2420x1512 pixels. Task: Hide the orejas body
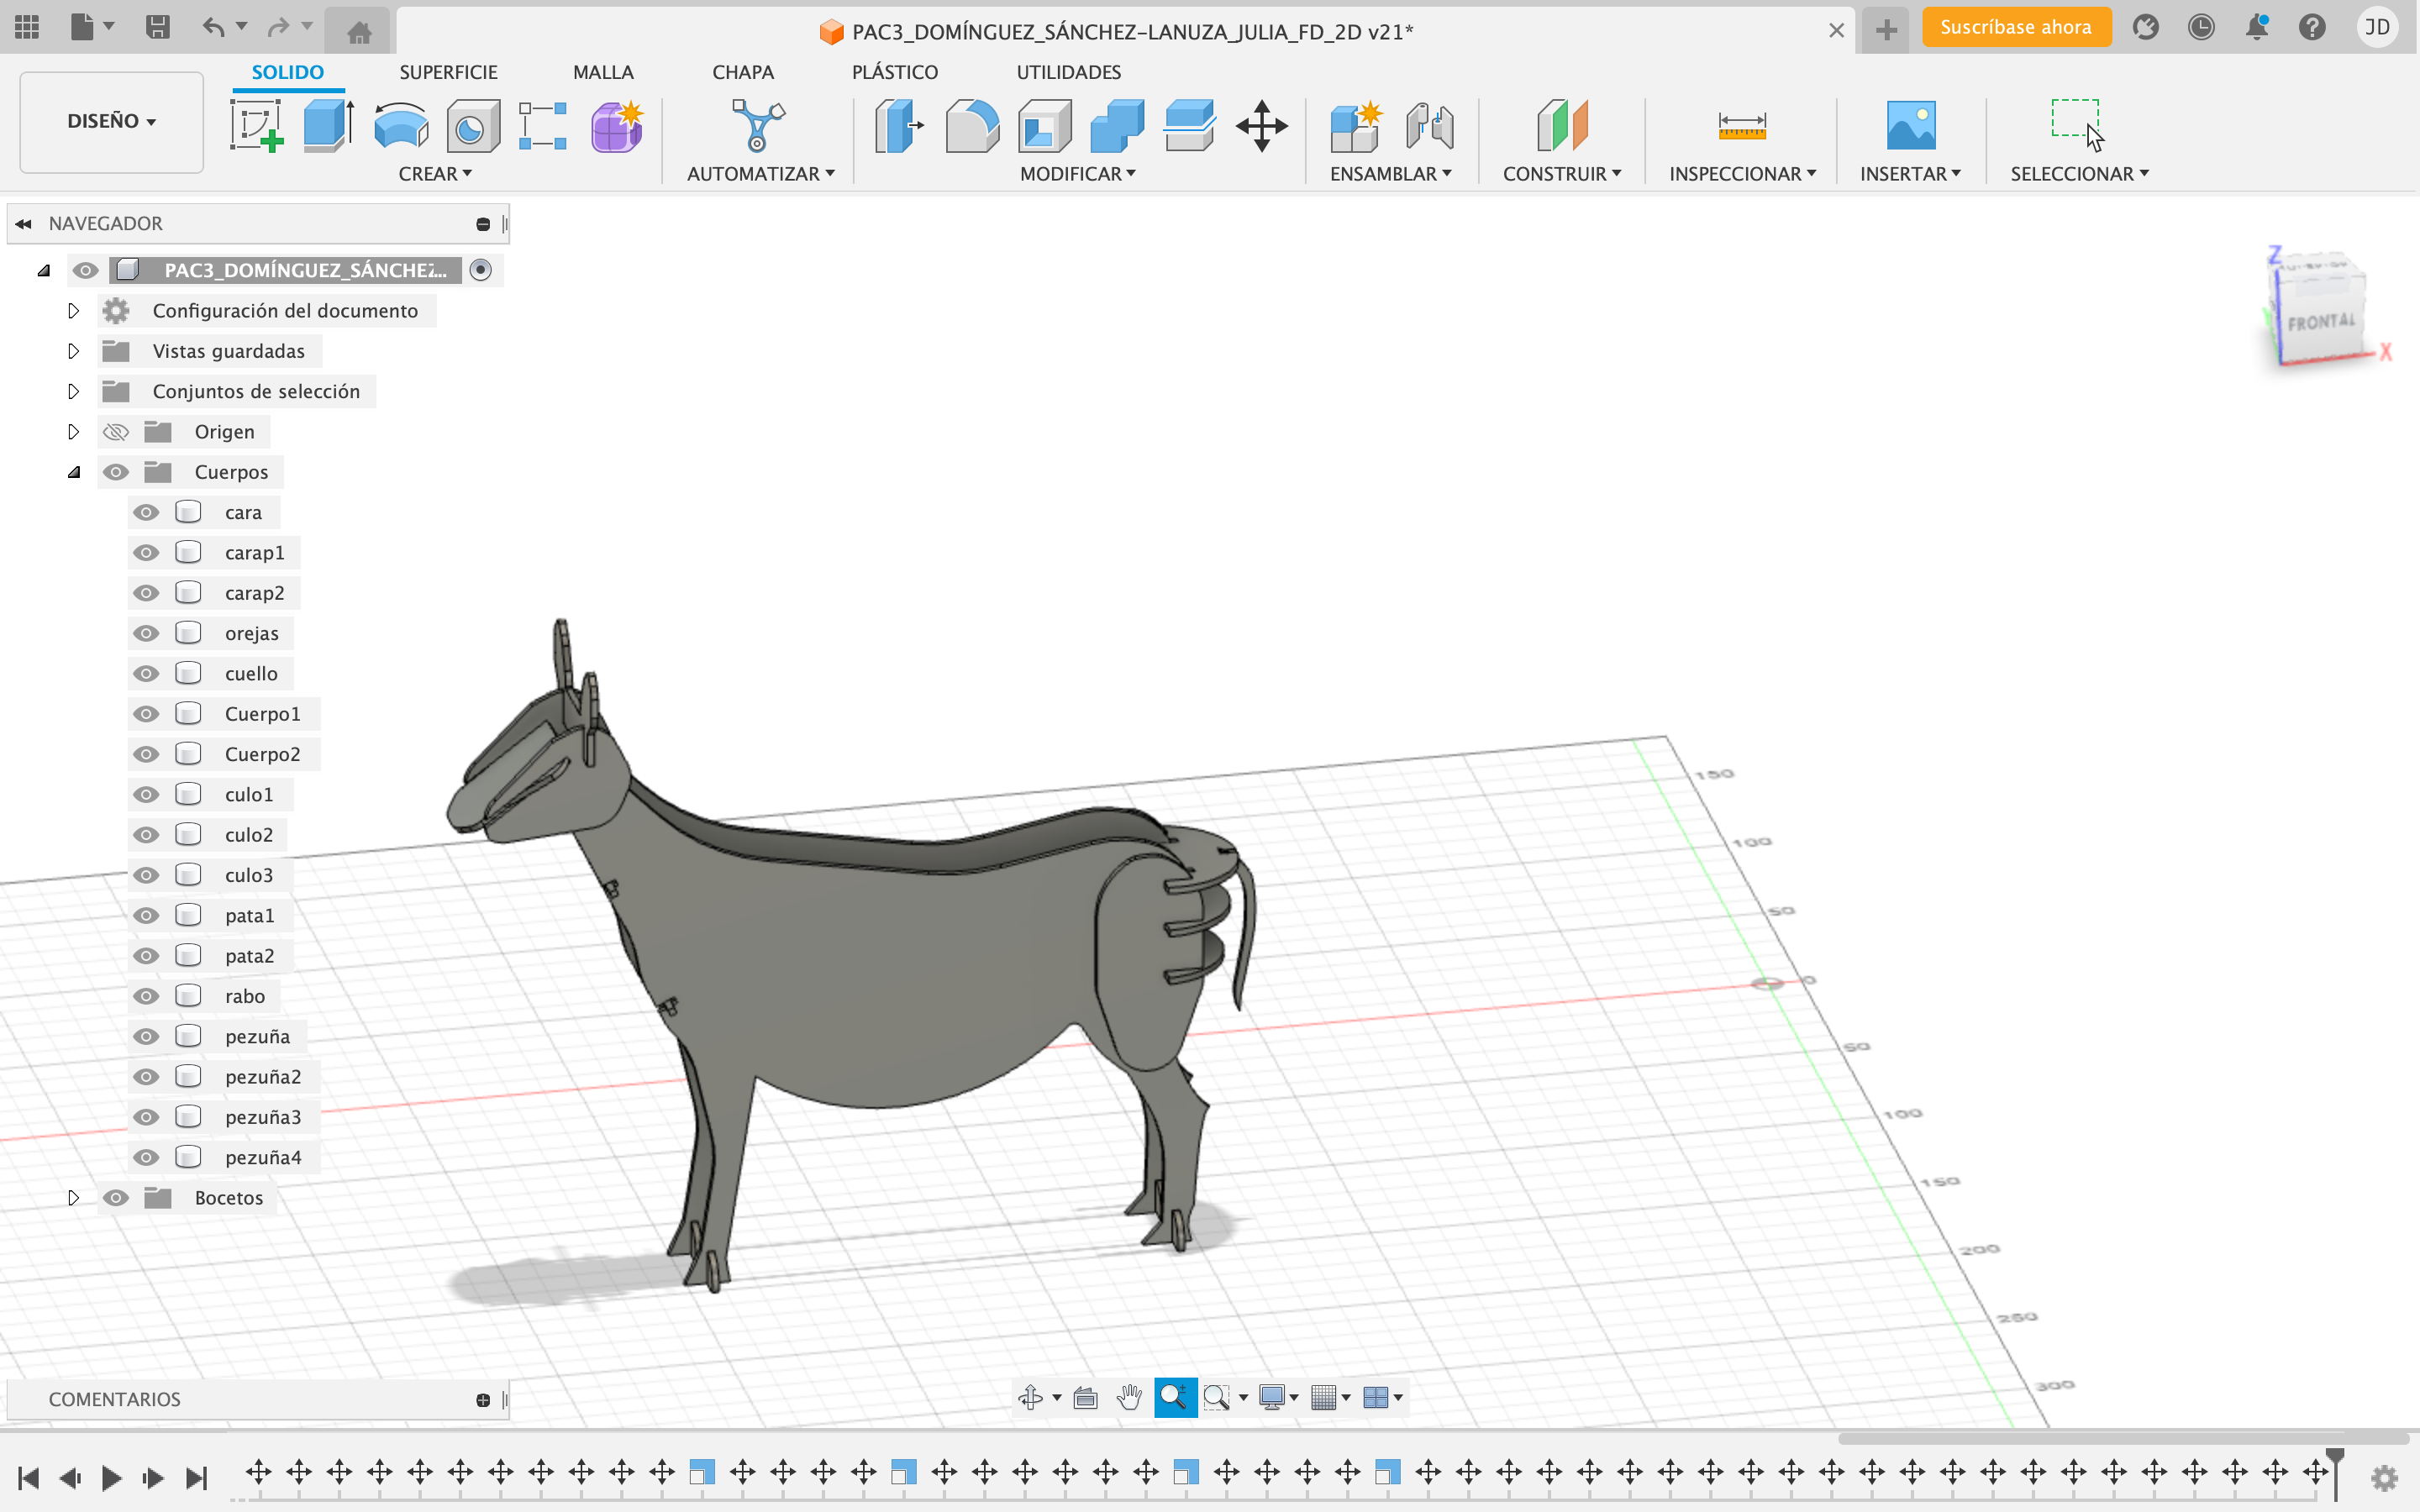pyautogui.click(x=146, y=633)
